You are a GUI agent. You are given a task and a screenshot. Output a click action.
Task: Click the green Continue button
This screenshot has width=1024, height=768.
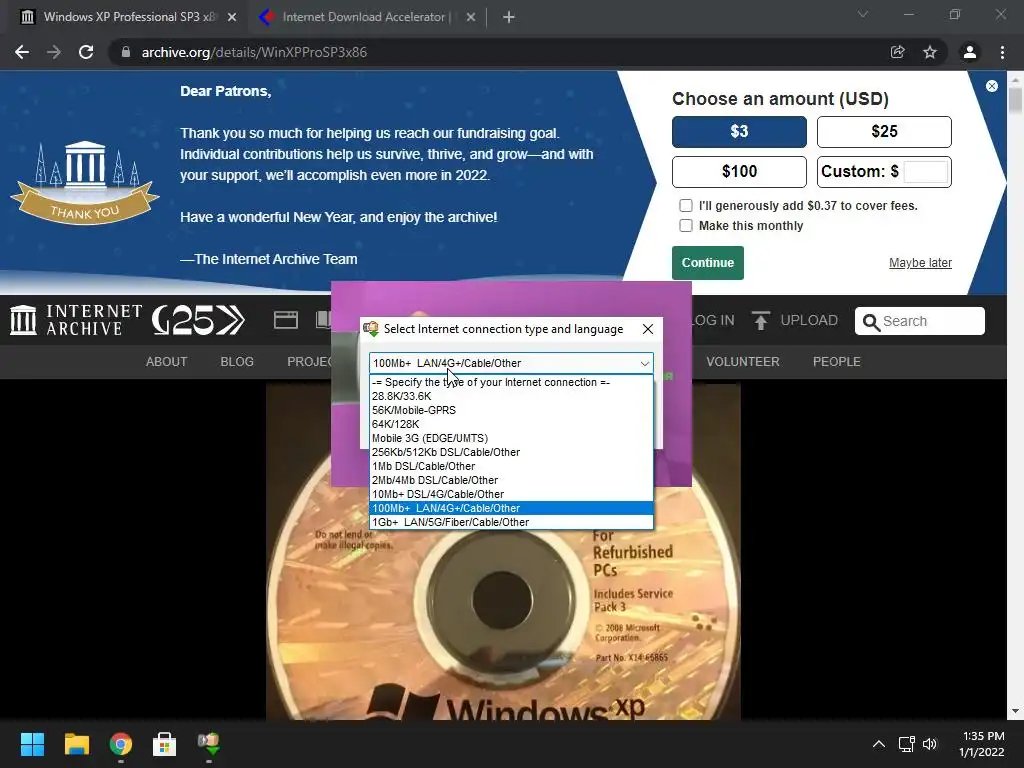point(708,263)
